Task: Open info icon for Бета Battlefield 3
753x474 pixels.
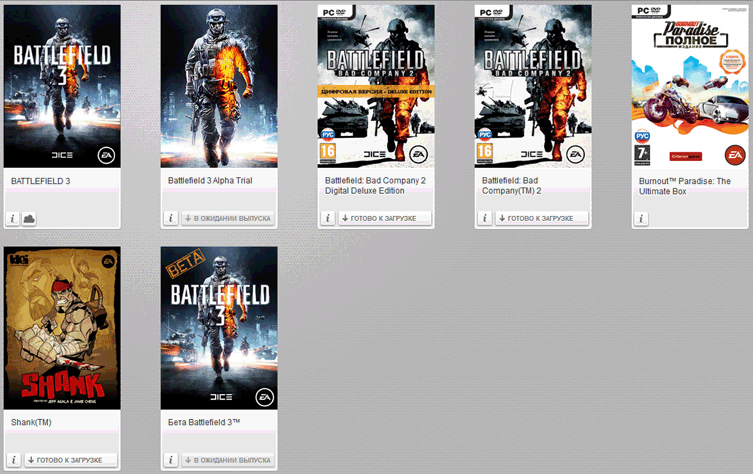Action: click(x=171, y=460)
